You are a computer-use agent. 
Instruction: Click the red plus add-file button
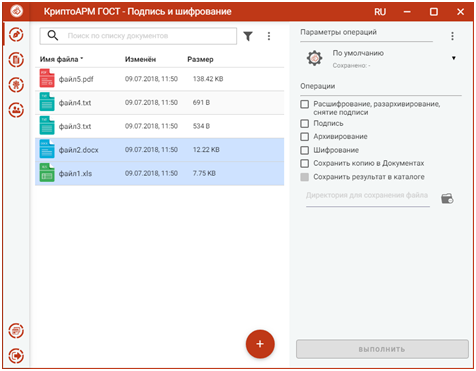(x=260, y=344)
